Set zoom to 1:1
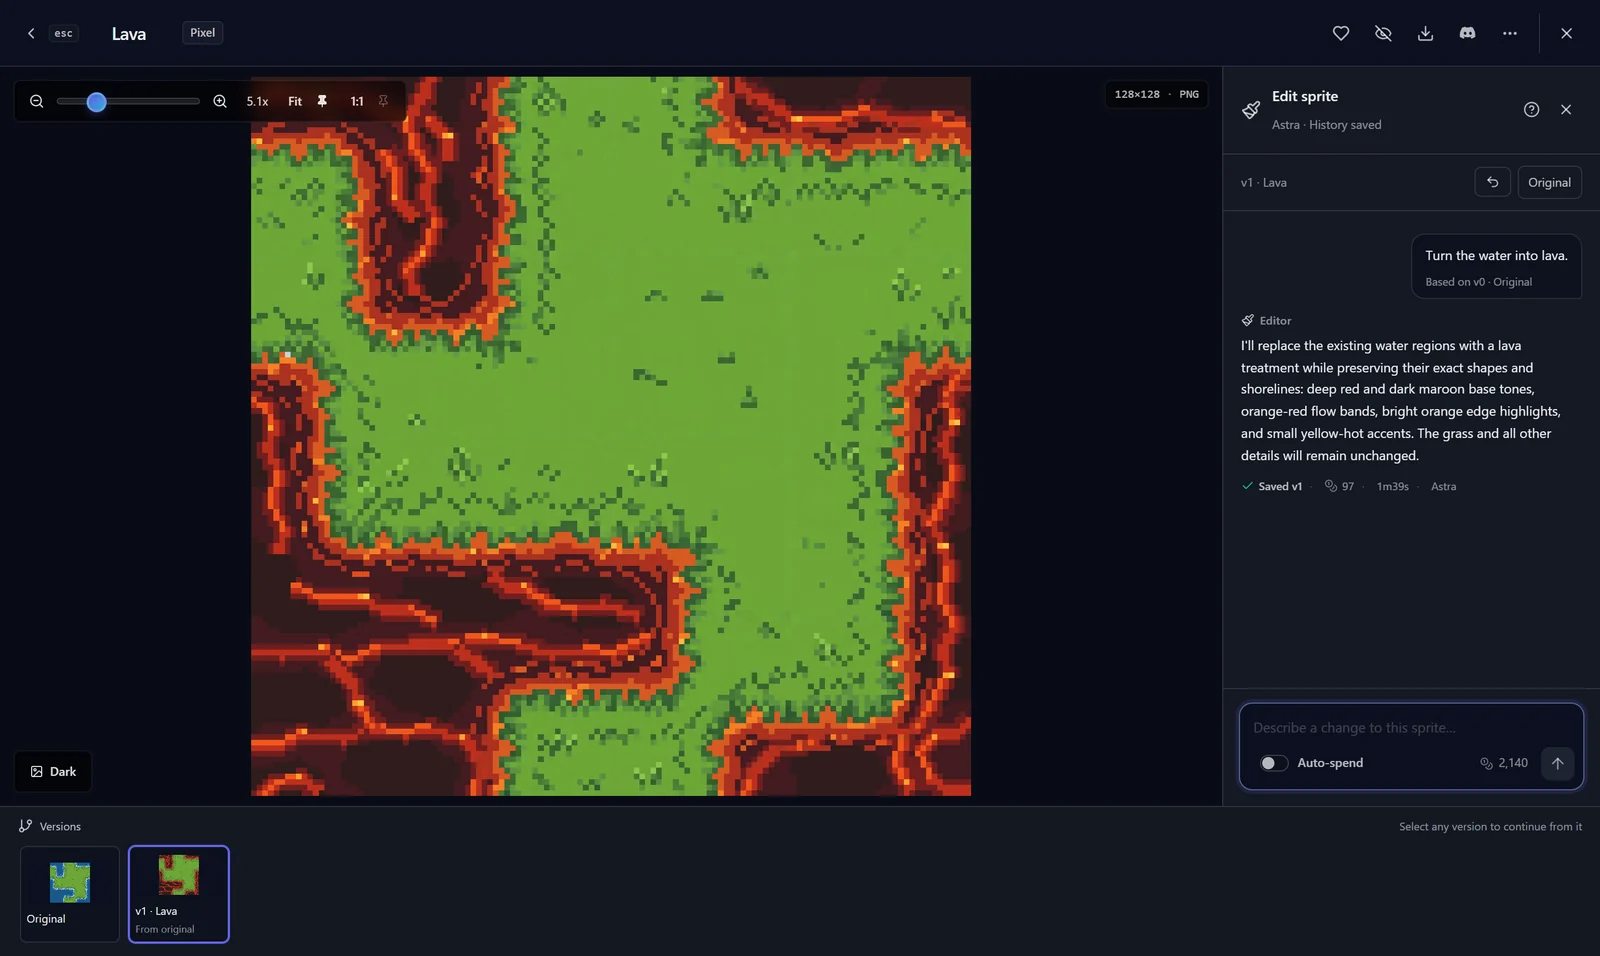The image size is (1600, 956). point(357,101)
